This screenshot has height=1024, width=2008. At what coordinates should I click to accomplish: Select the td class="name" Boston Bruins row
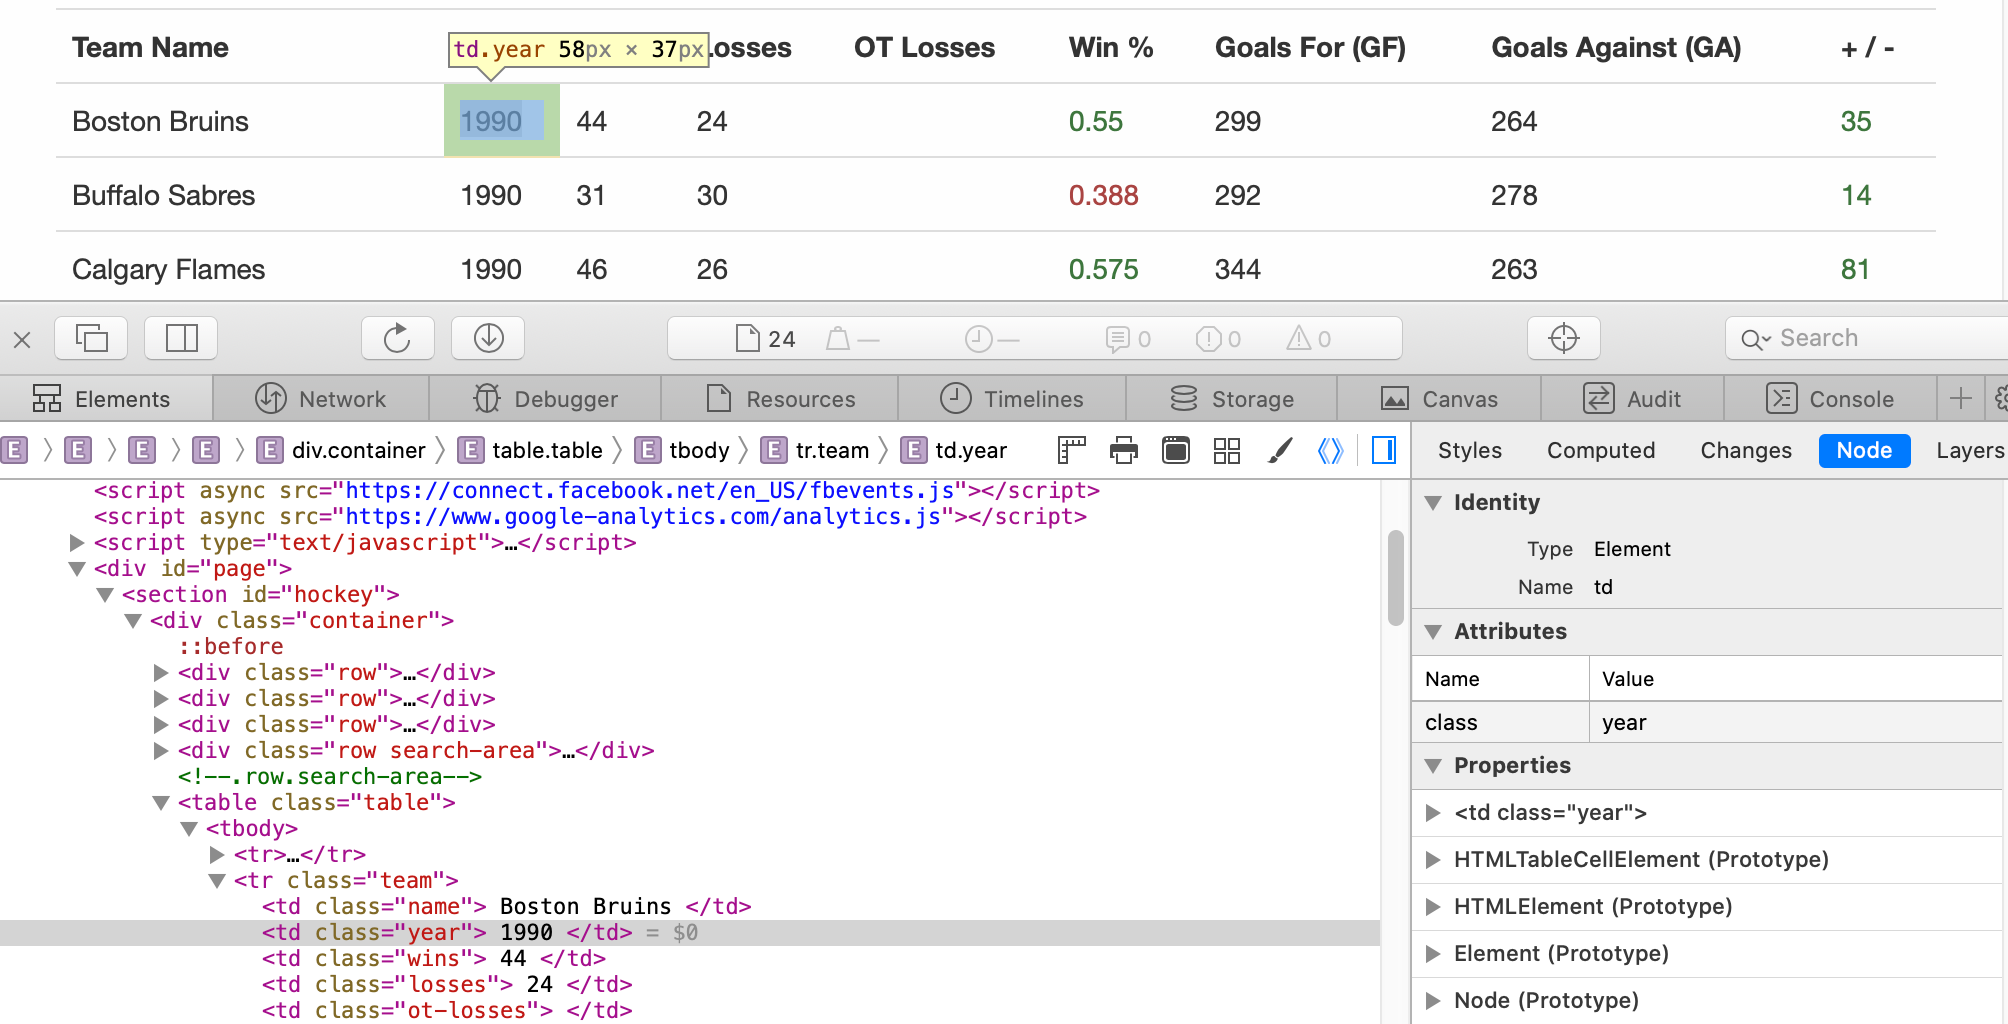tap(690, 907)
